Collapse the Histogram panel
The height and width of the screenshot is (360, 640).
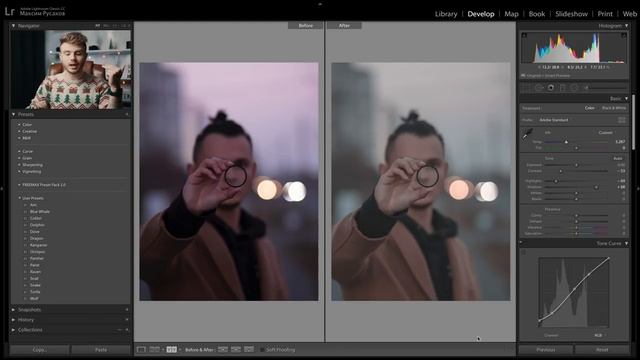click(627, 26)
